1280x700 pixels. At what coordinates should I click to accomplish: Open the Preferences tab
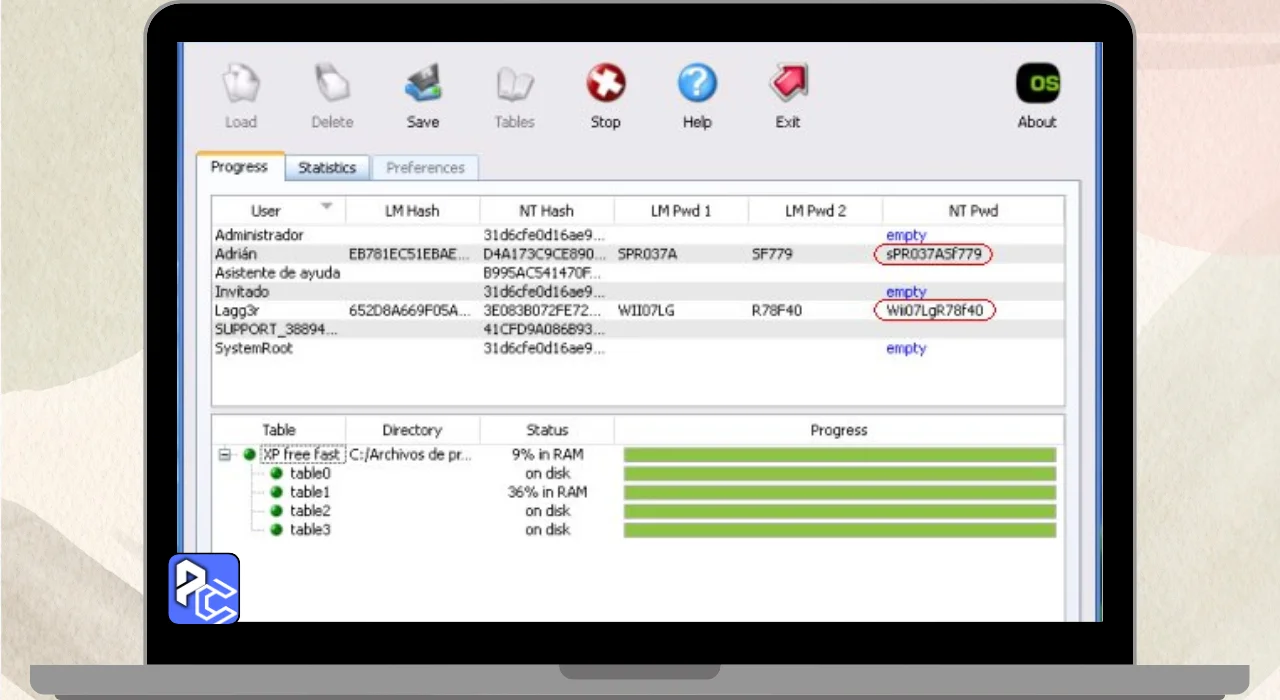click(425, 168)
